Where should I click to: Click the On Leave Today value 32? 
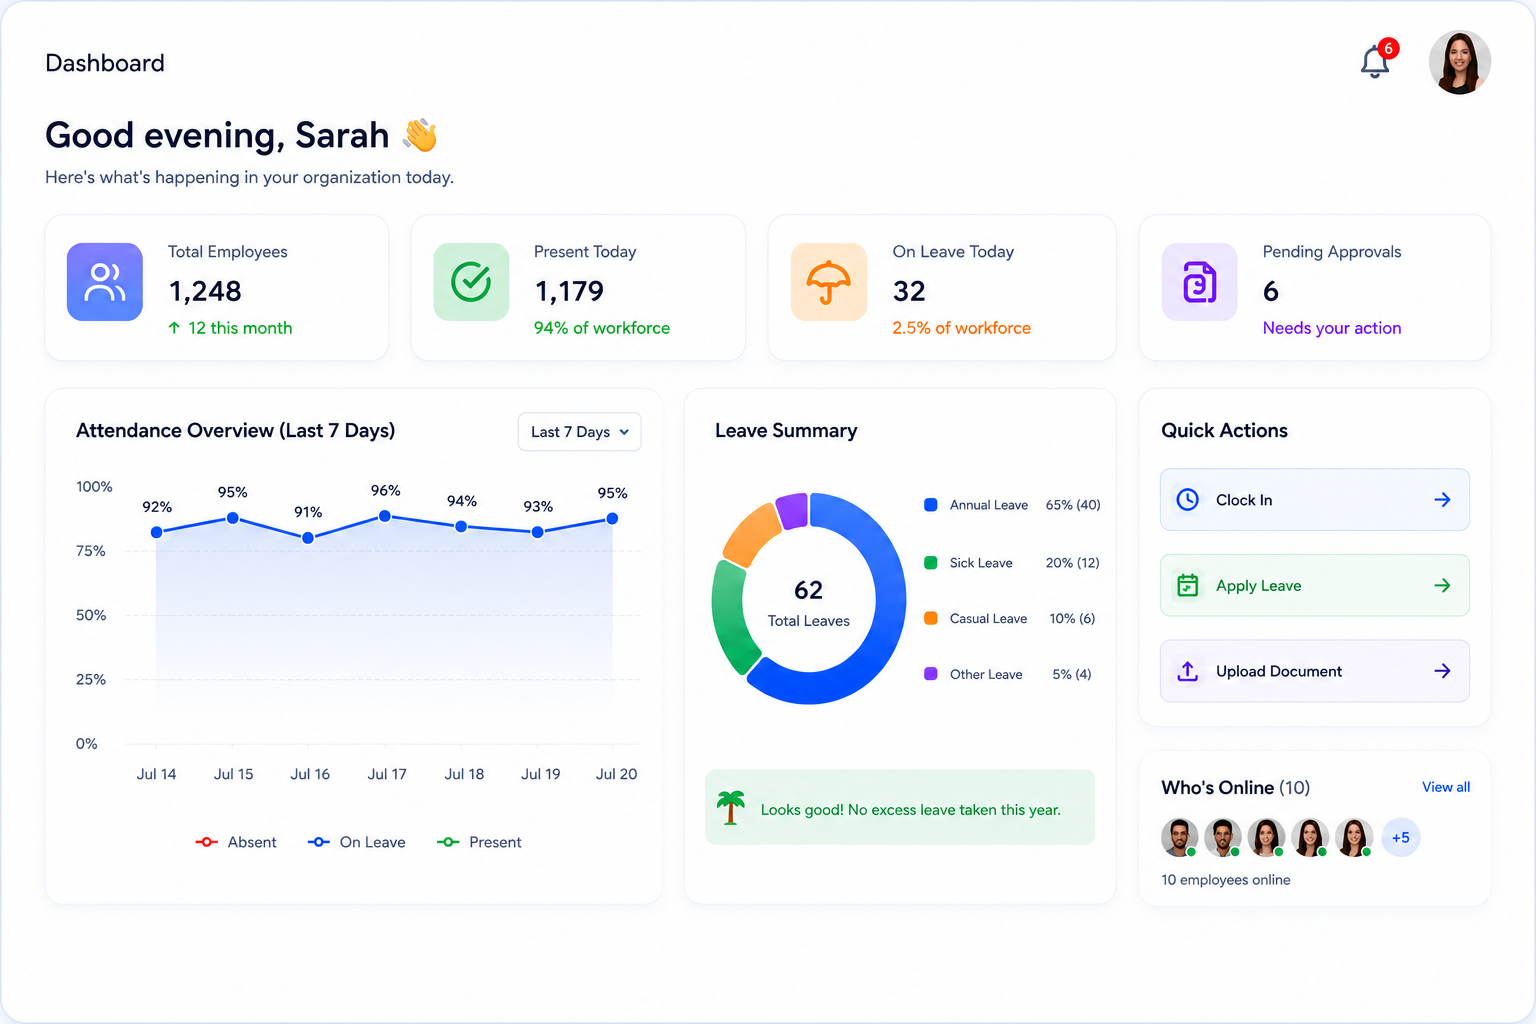pyautogui.click(x=909, y=291)
